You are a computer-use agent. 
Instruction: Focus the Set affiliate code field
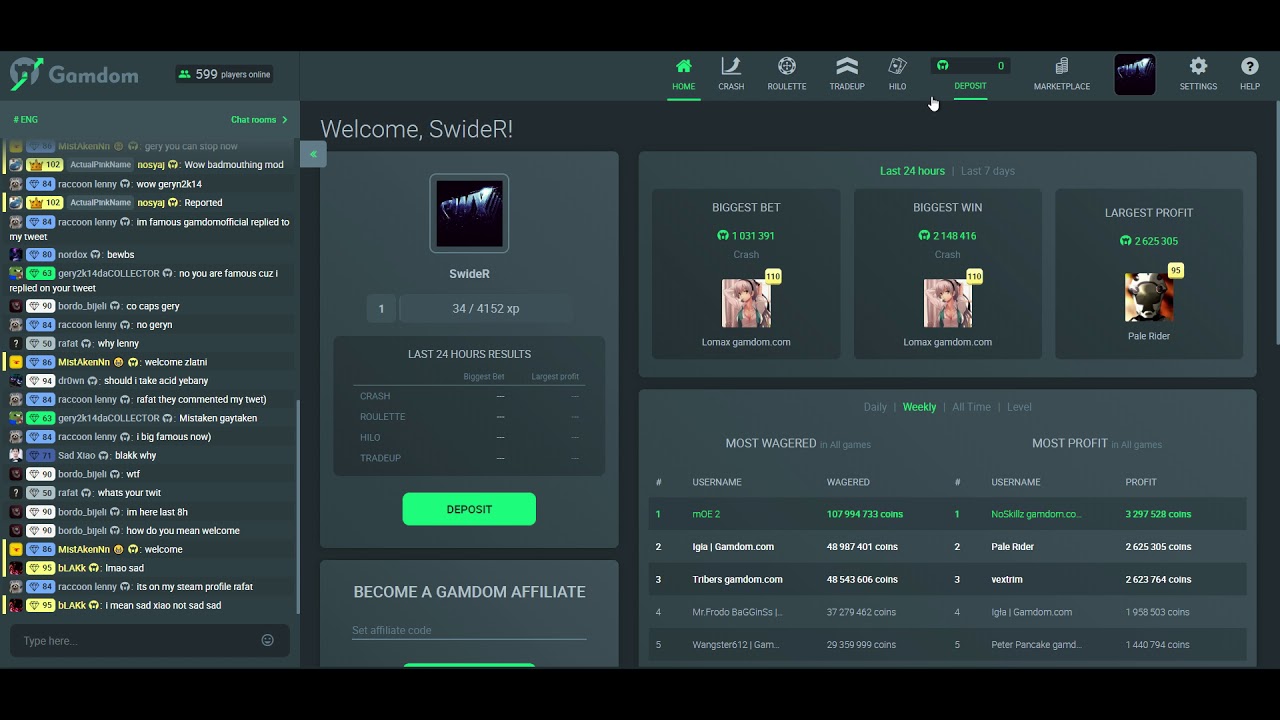coord(469,630)
